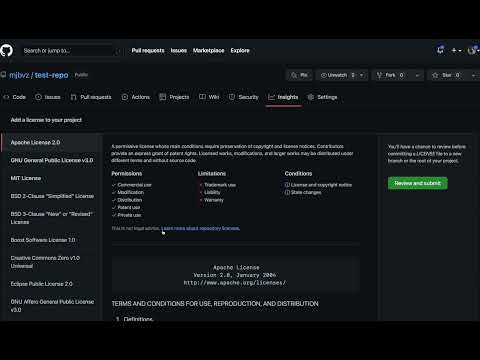Go to Explore
This screenshot has width=480, height=360.
240,51
